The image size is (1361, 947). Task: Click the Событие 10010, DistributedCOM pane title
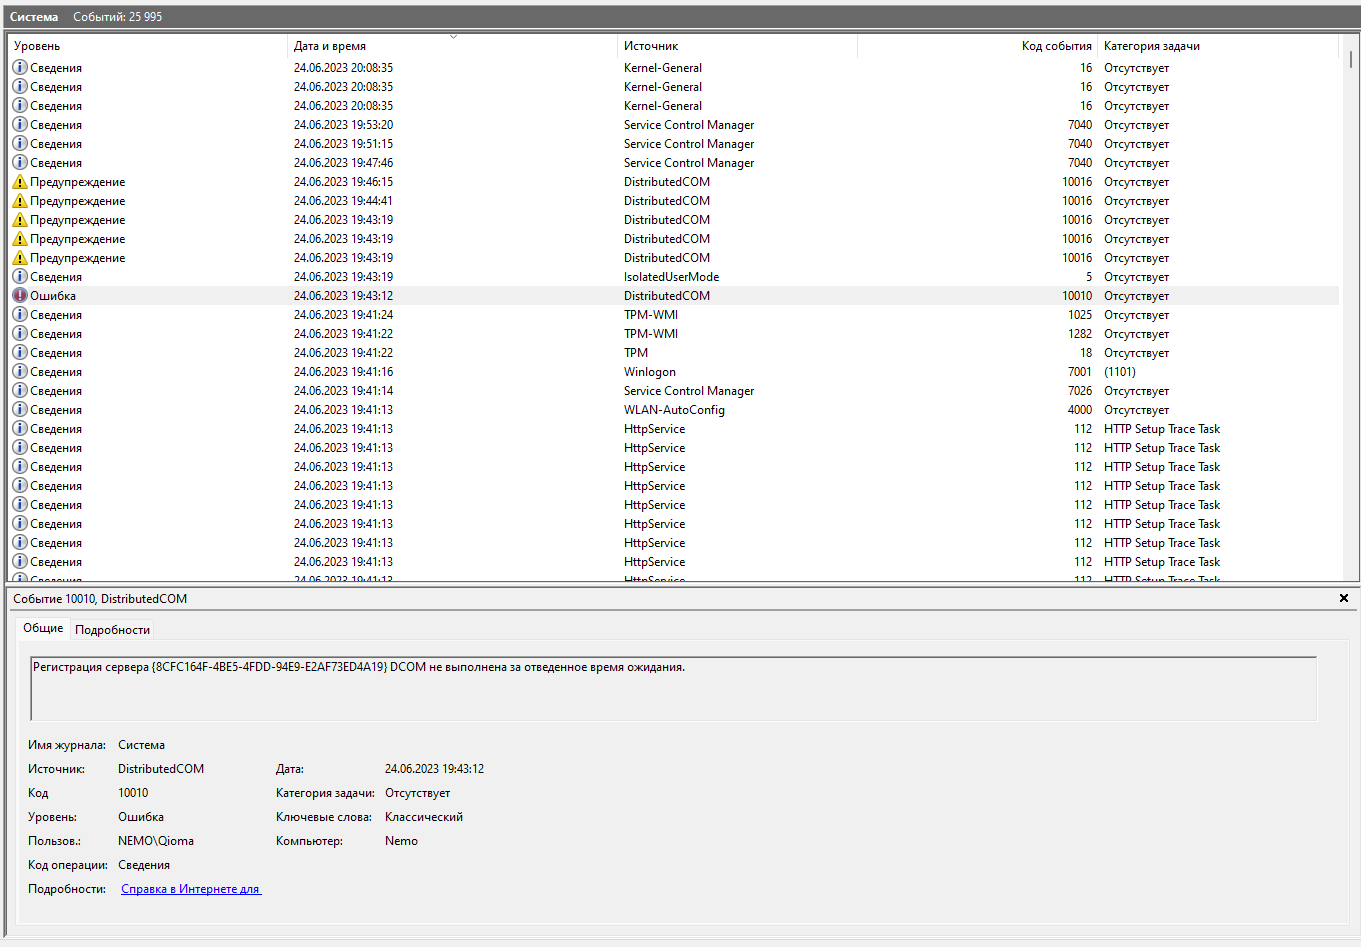[100, 599]
